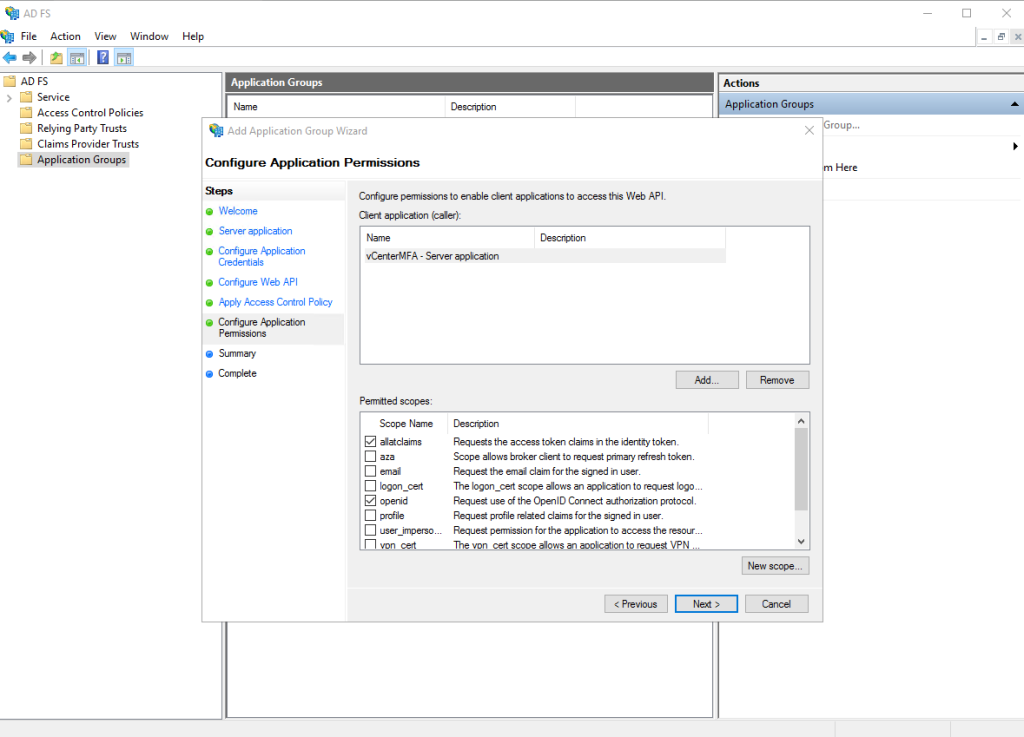Select the Claims Provider Trusts folder icon
Viewport: 1024px width, 737px height.
click(x=27, y=144)
